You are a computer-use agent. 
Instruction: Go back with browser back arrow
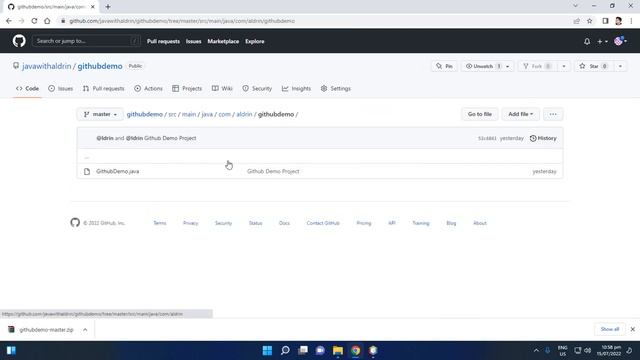point(9,21)
